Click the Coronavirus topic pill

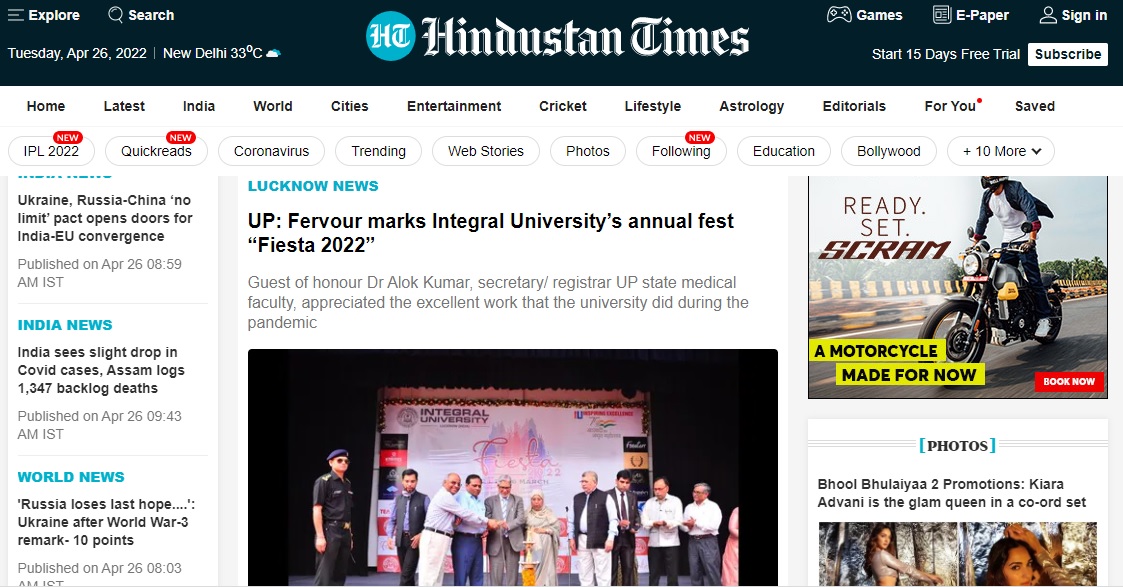[271, 151]
